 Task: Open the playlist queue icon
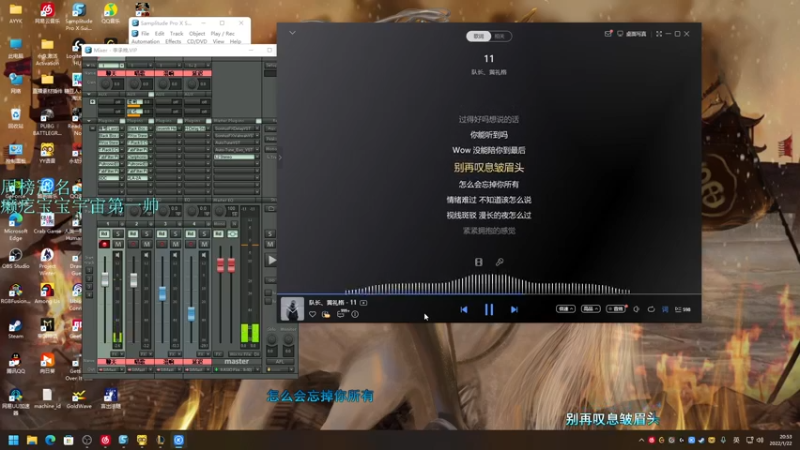pyautogui.click(x=683, y=309)
